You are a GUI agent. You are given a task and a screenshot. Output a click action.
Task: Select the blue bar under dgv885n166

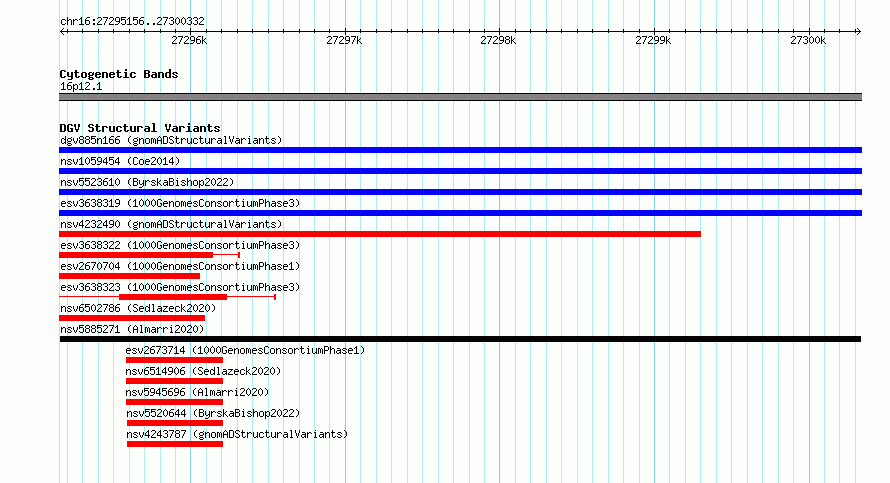click(460, 150)
